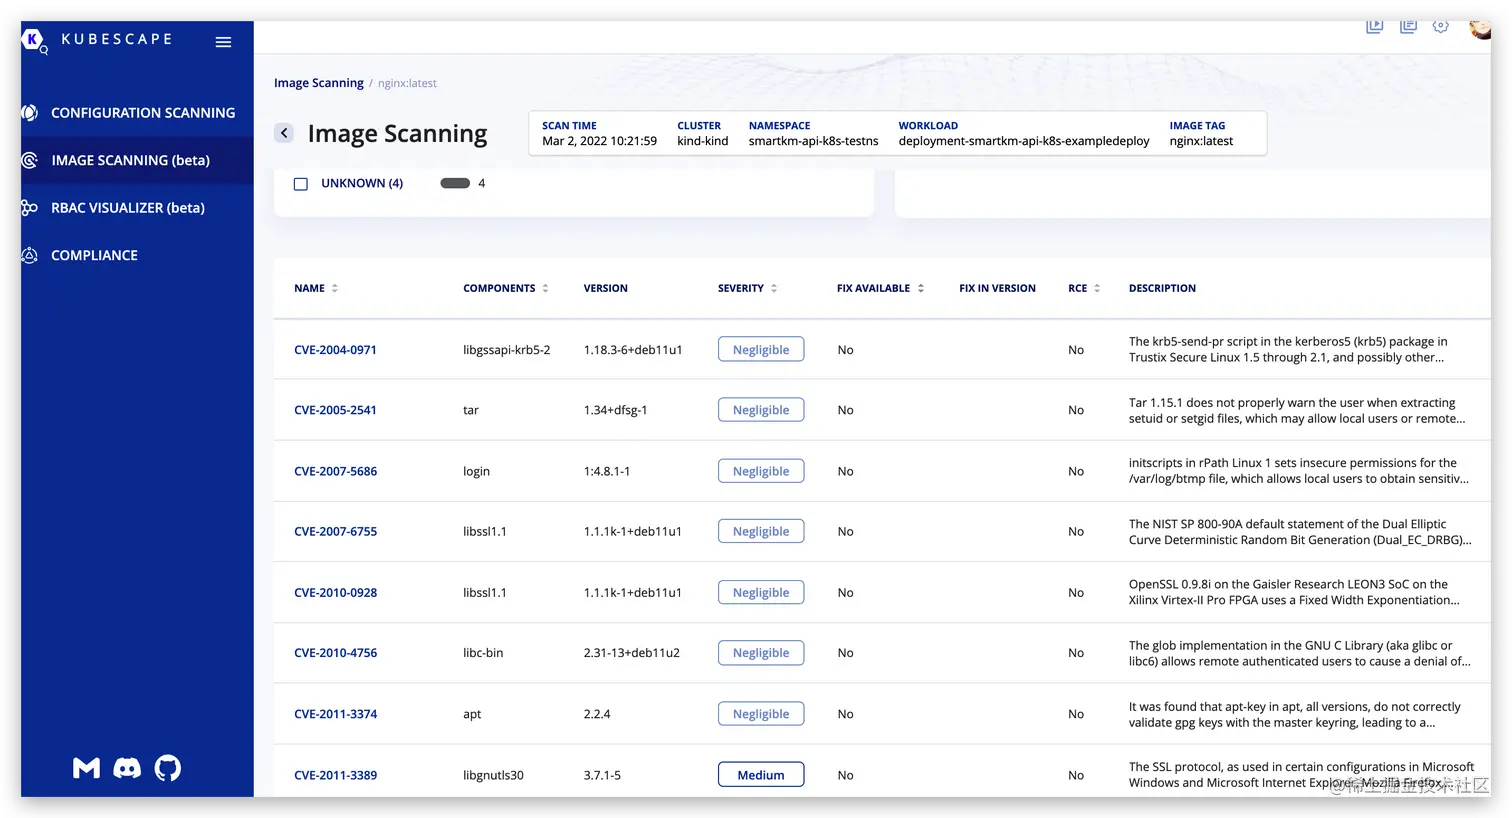1512x818 pixels.
Task: Open CVE-2010-0928 details
Action: tap(335, 592)
